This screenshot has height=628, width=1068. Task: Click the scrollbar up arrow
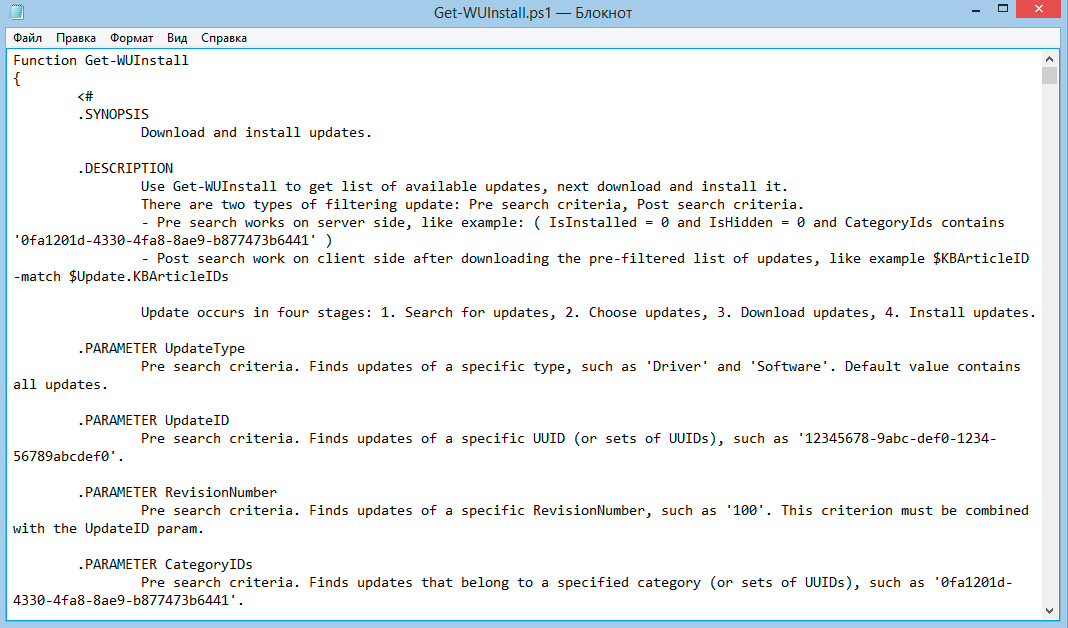tap(1049, 59)
